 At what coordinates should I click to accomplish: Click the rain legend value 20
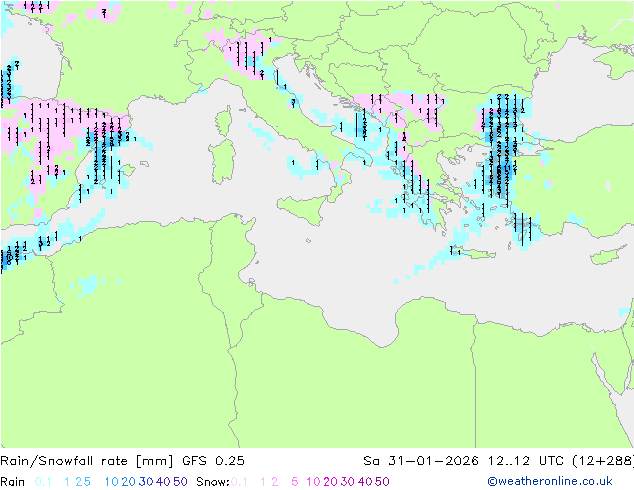[x=128, y=482]
